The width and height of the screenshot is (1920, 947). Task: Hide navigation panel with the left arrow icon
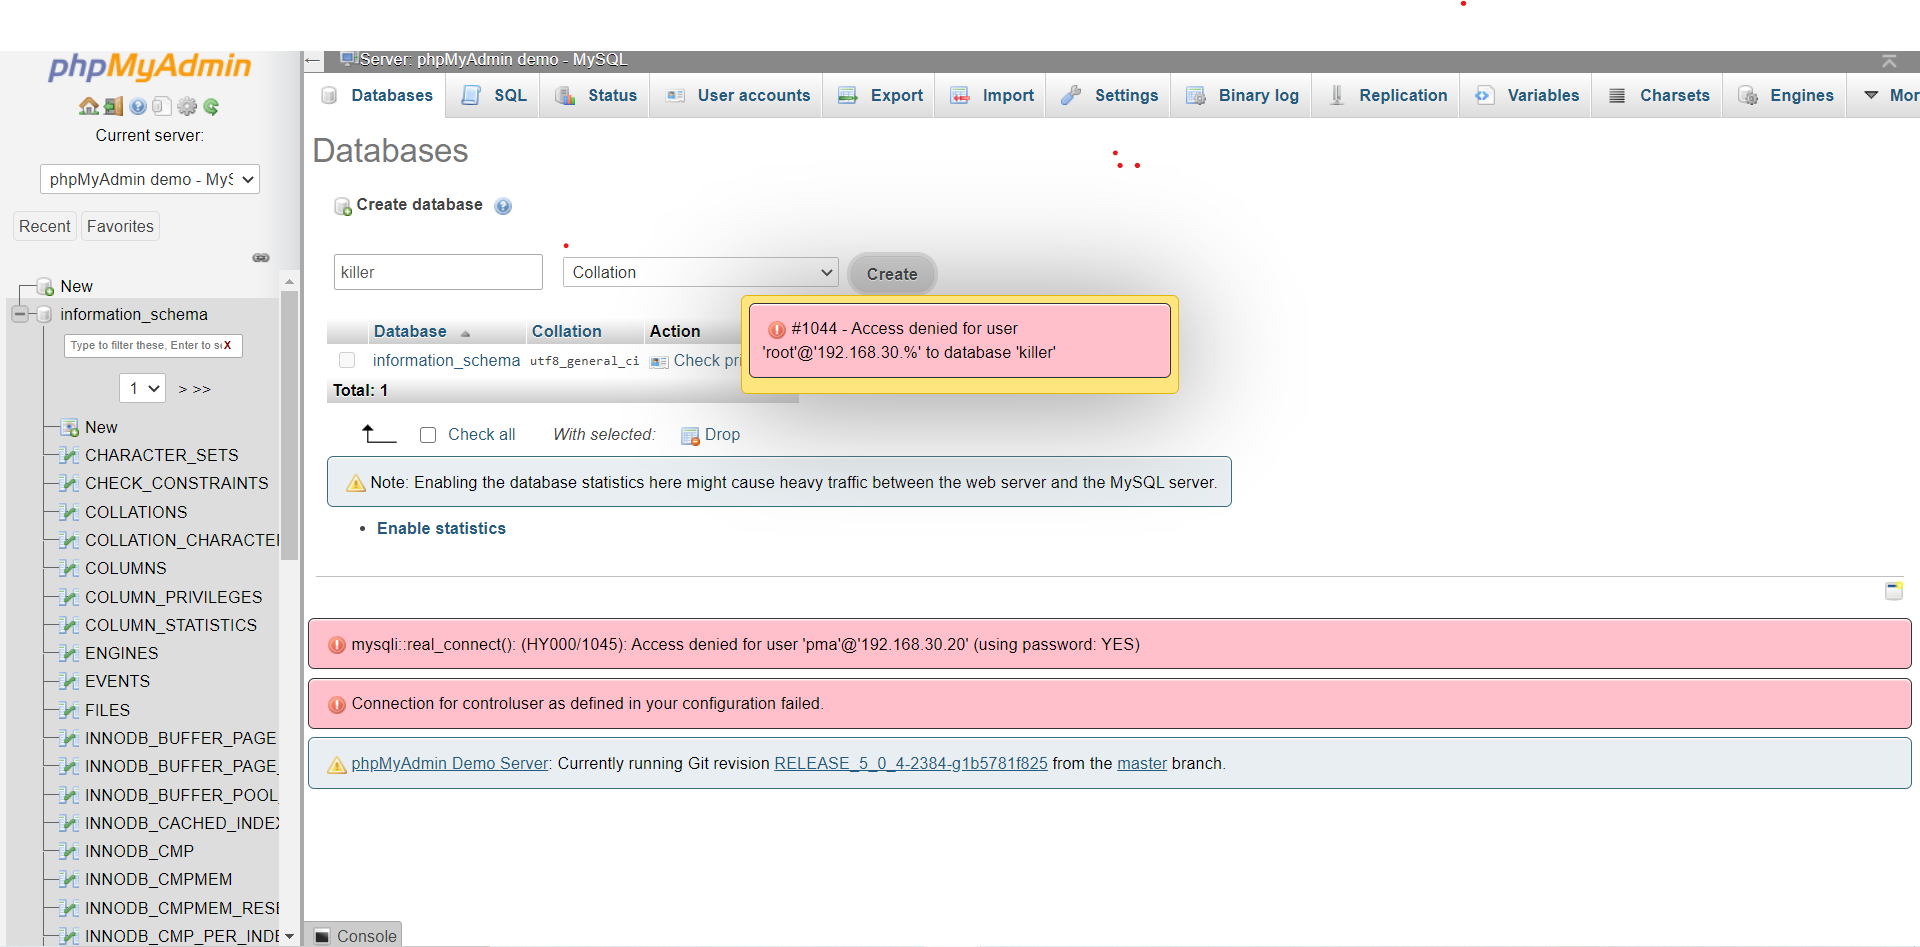point(312,61)
